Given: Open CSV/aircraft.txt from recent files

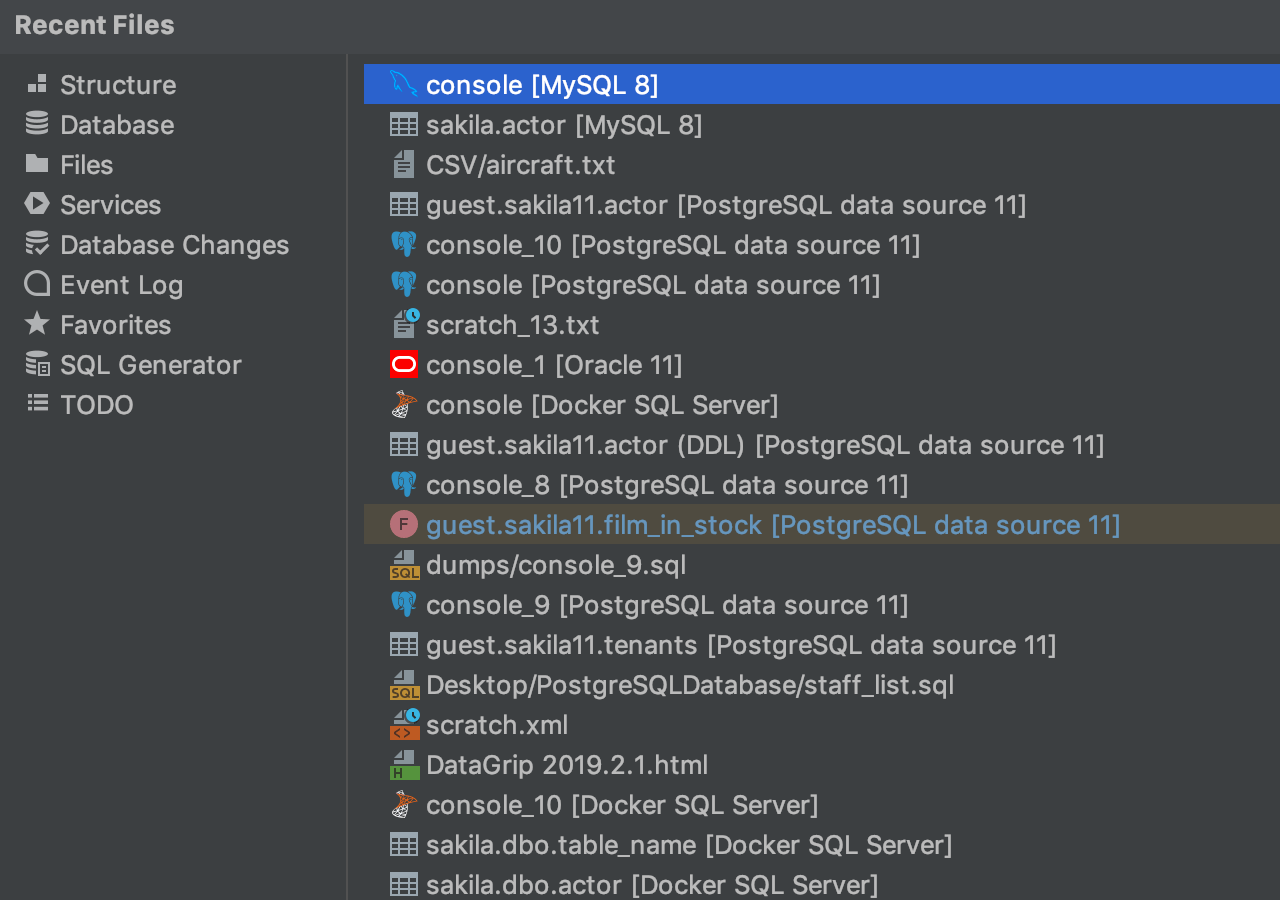Looking at the screenshot, I should click(x=520, y=165).
